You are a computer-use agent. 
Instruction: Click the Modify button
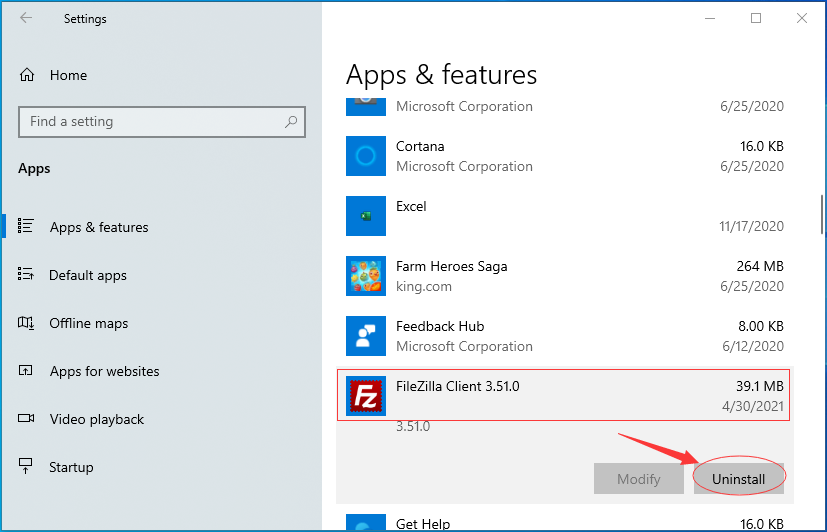pyautogui.click(x=639, y=479)
